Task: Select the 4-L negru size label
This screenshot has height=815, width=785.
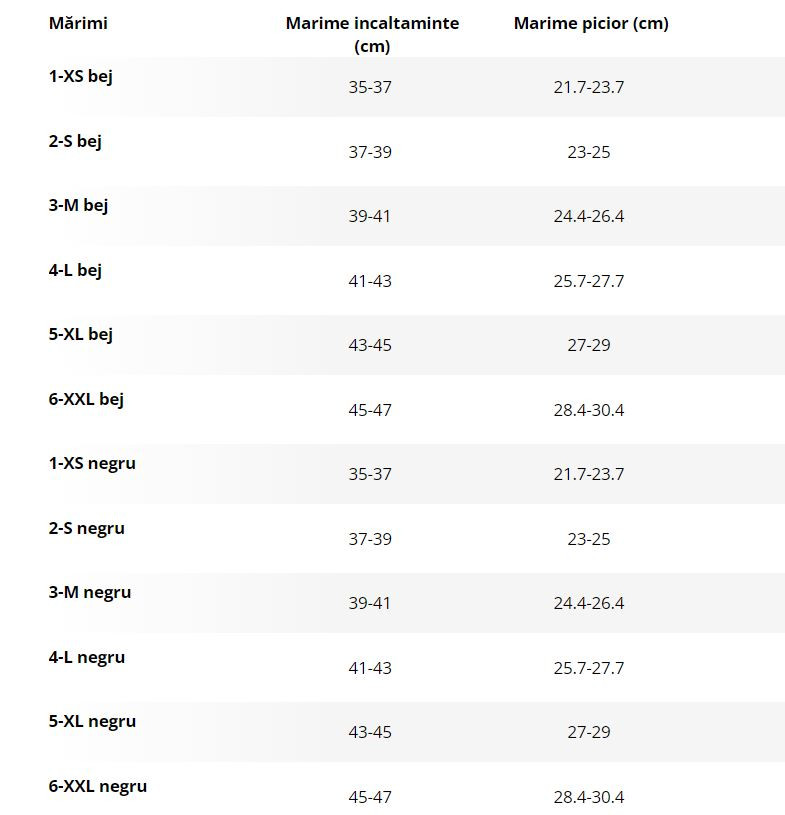Action: pyautogui.click(x=87, y=658)
